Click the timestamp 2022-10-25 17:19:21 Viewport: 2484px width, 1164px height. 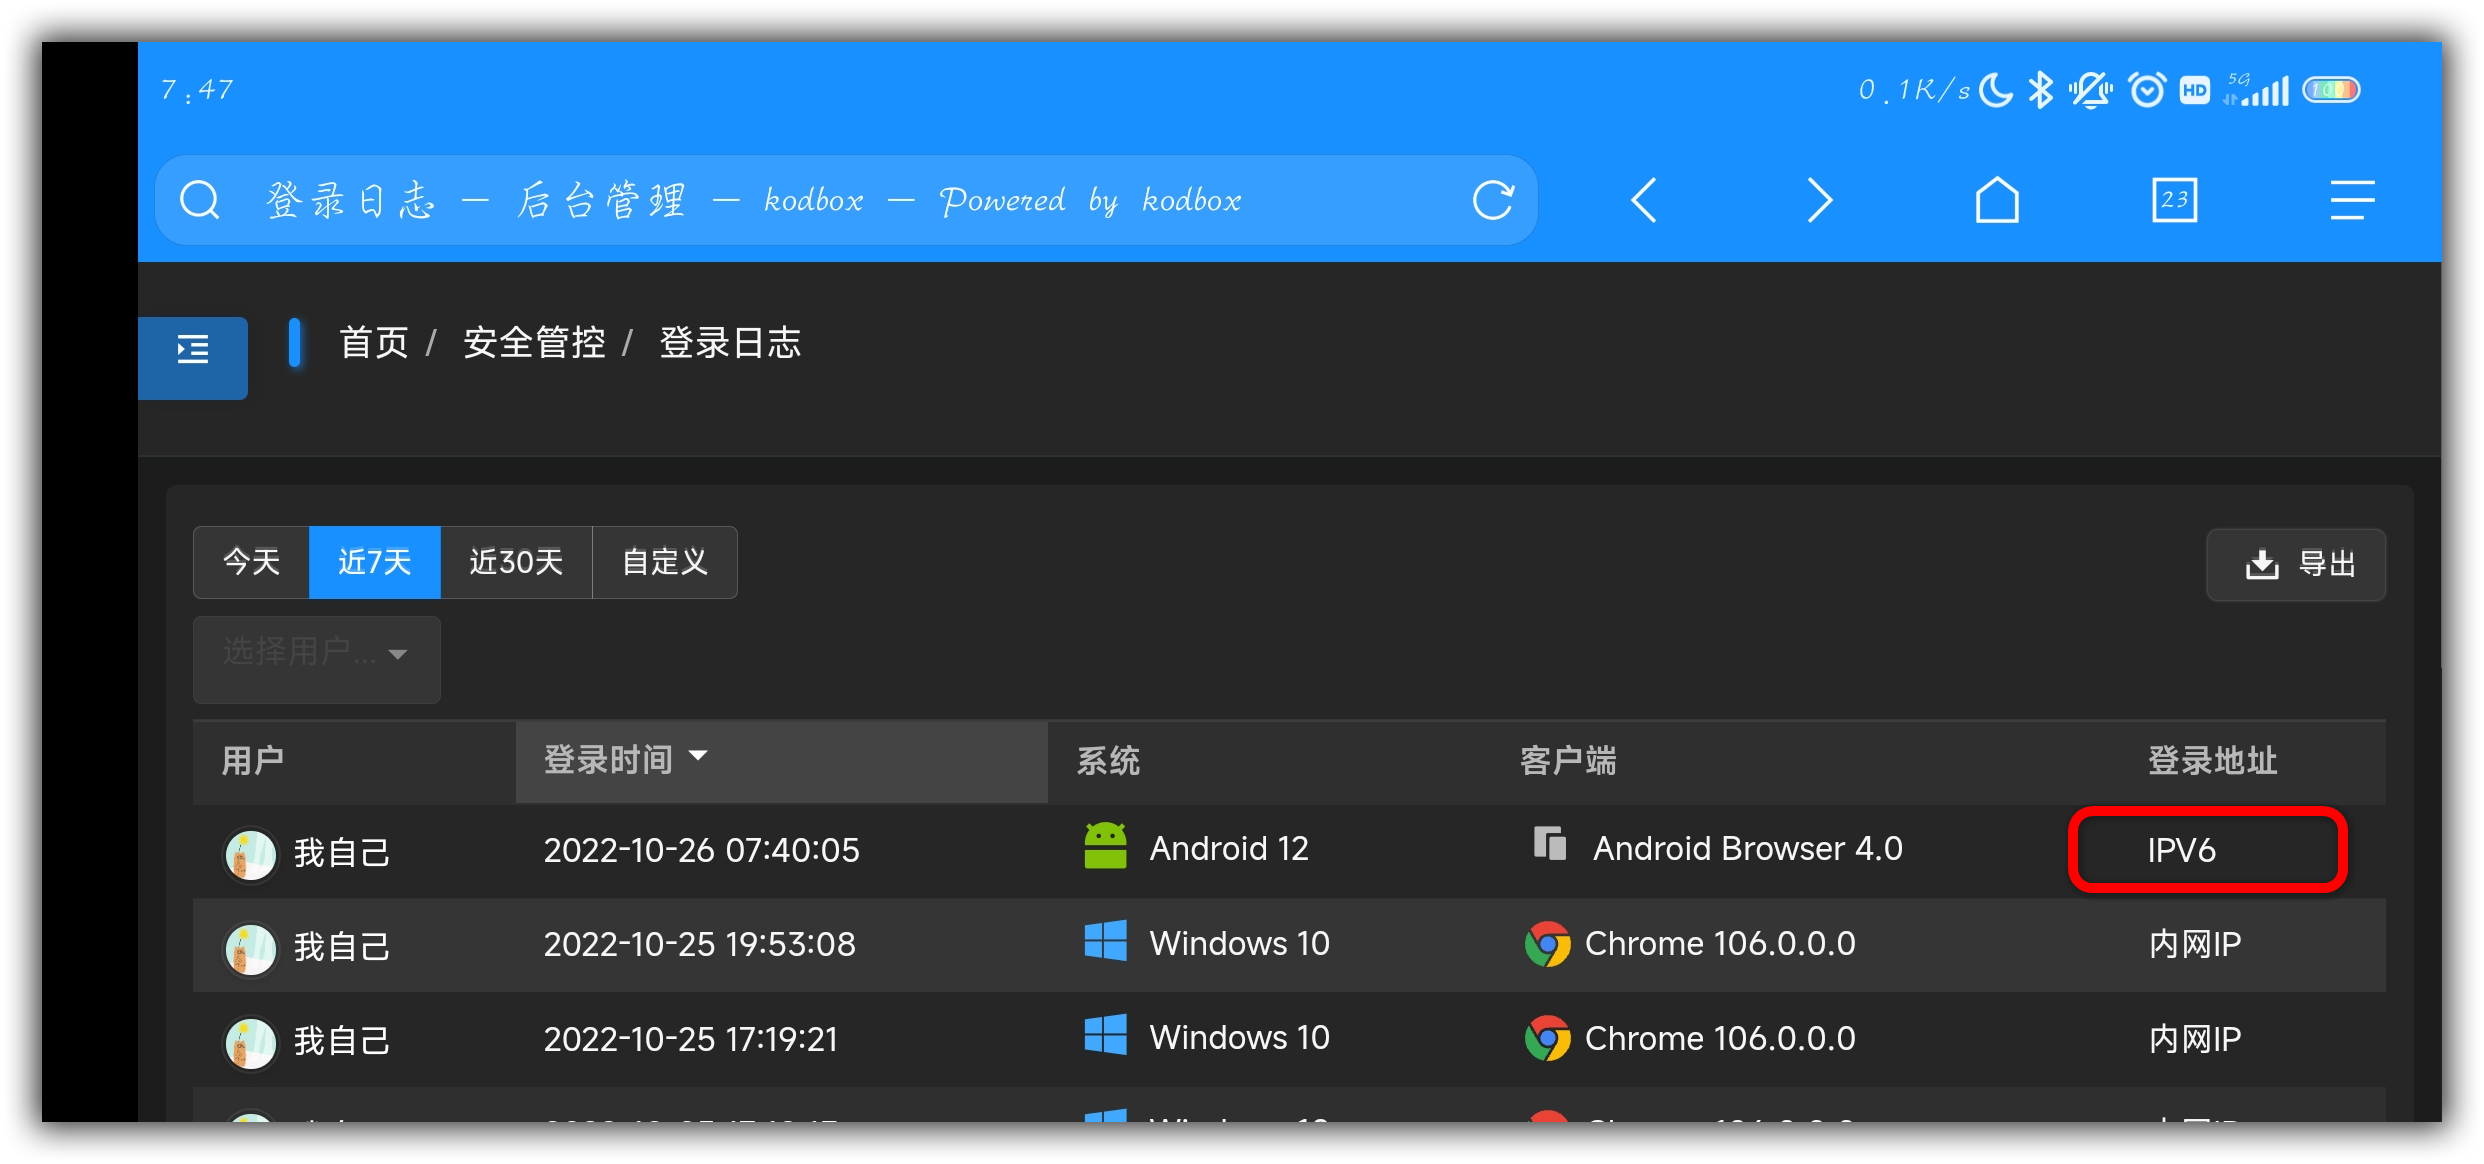(690, 1039)
